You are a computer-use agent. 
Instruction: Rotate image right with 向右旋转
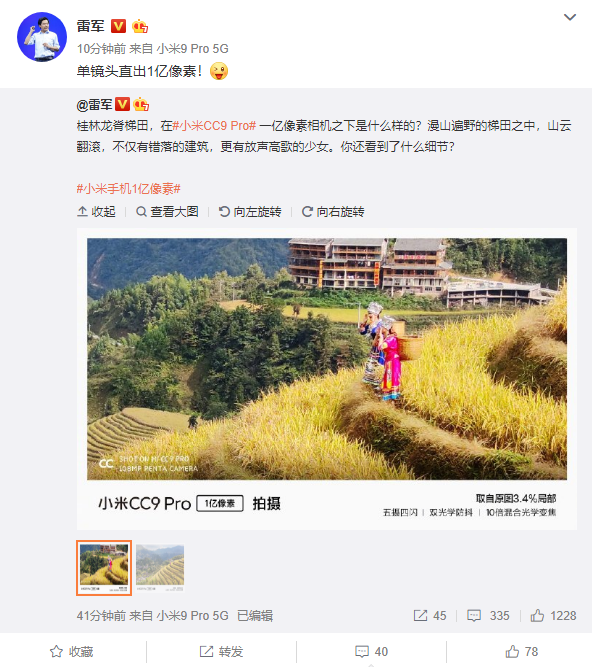coord(333,211)
